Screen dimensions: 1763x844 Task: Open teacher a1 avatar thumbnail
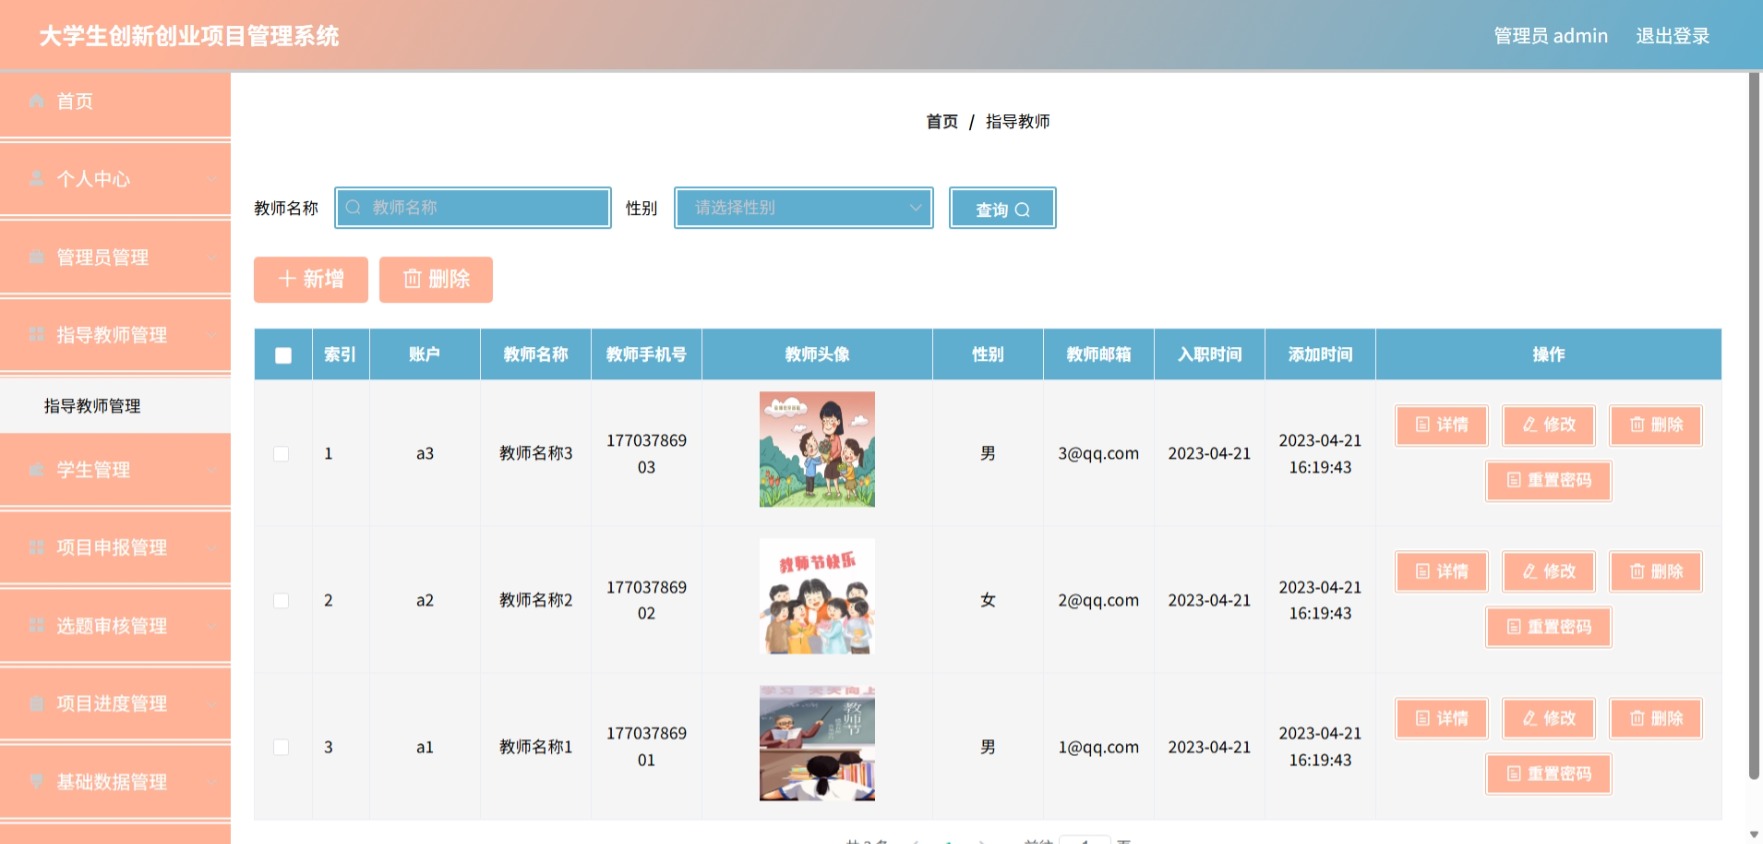coord(817,743)
